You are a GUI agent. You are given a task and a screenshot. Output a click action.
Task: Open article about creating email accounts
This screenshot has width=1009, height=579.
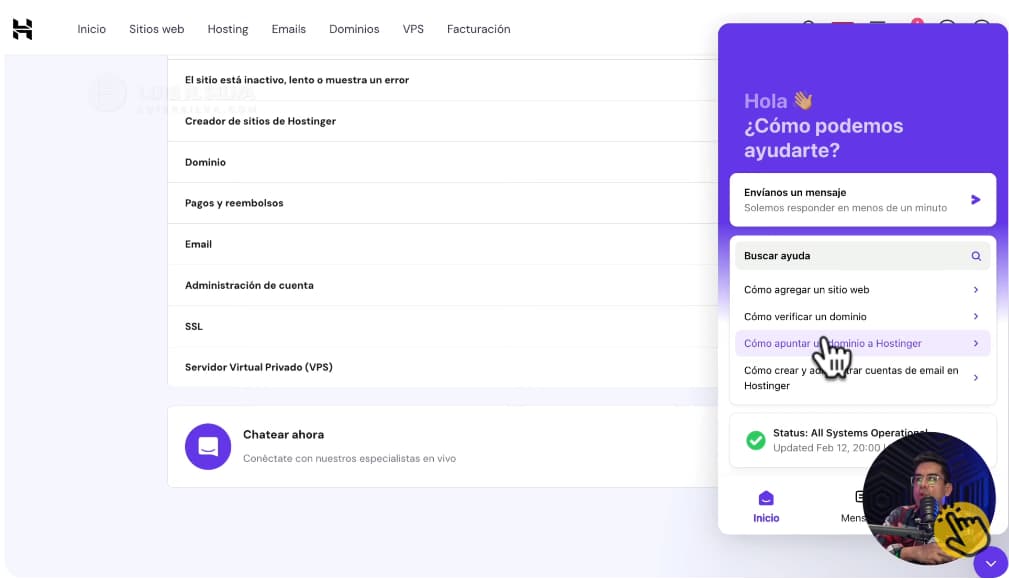pos(862,378)
